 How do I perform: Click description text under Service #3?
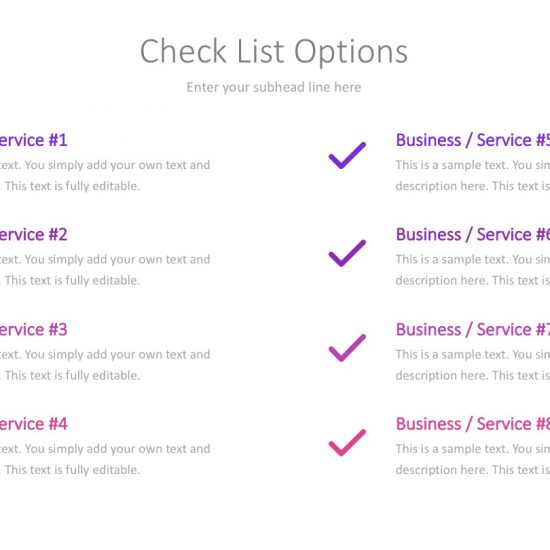pyautogui.click(x=105, y=365)
